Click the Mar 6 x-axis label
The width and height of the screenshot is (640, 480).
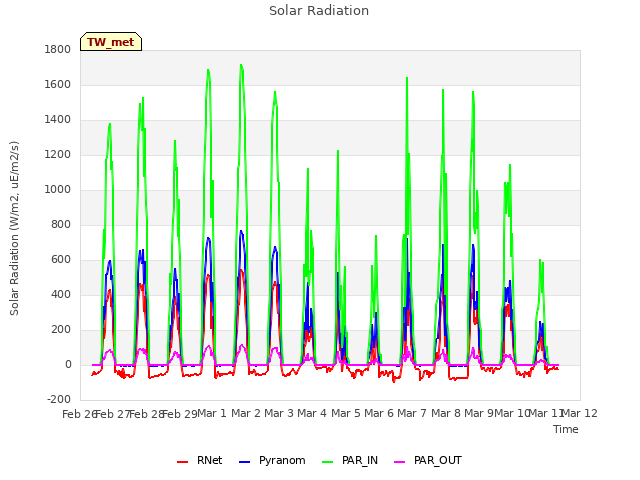point(379,413)
